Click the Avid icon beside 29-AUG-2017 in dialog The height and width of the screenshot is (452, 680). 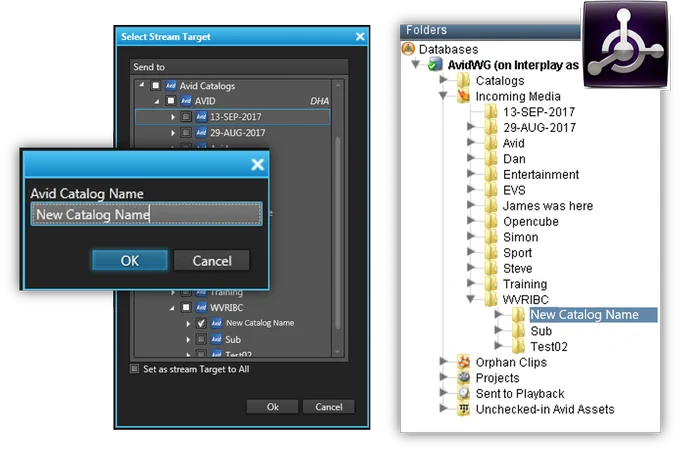tap(201, 132)
